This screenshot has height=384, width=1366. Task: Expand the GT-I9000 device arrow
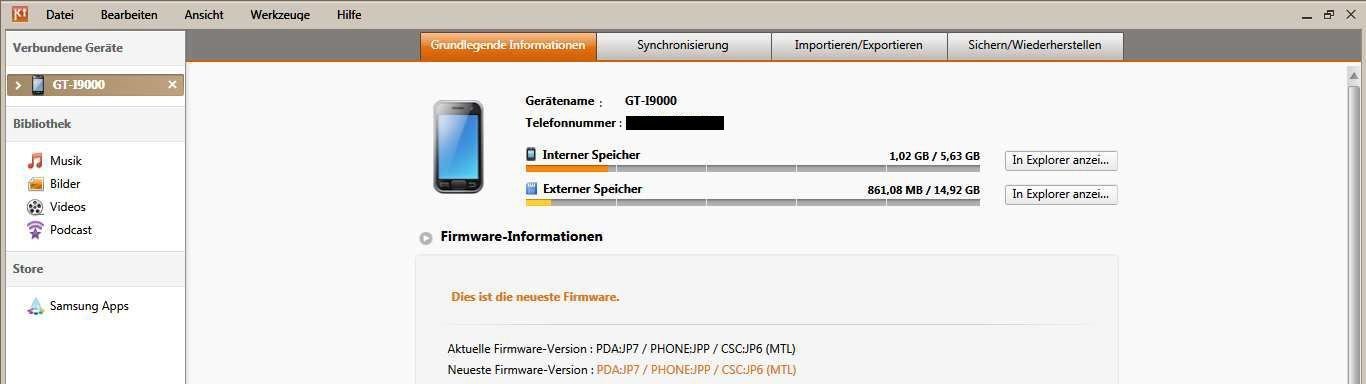18,85
